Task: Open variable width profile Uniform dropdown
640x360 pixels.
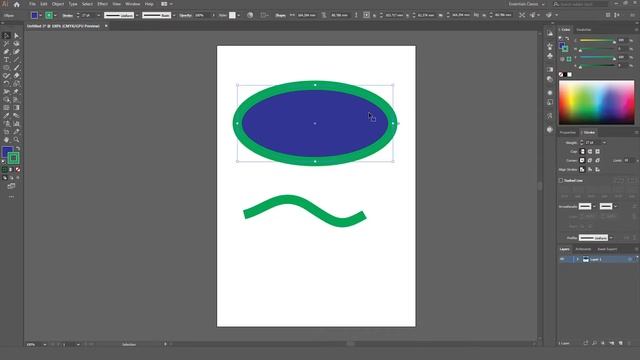Action: pyautogui.click(x=137, y=16)
